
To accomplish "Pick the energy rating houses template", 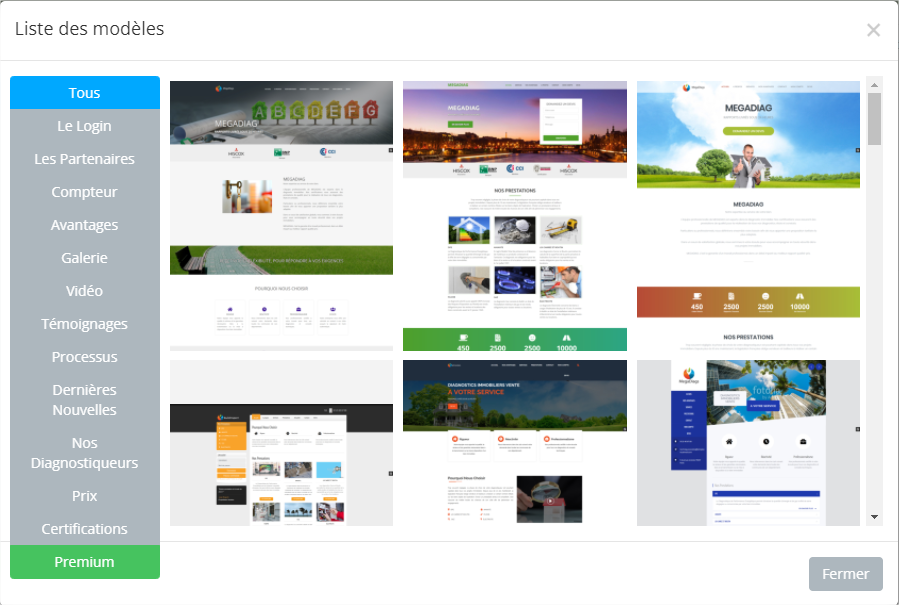I will (x=282, y=216).
